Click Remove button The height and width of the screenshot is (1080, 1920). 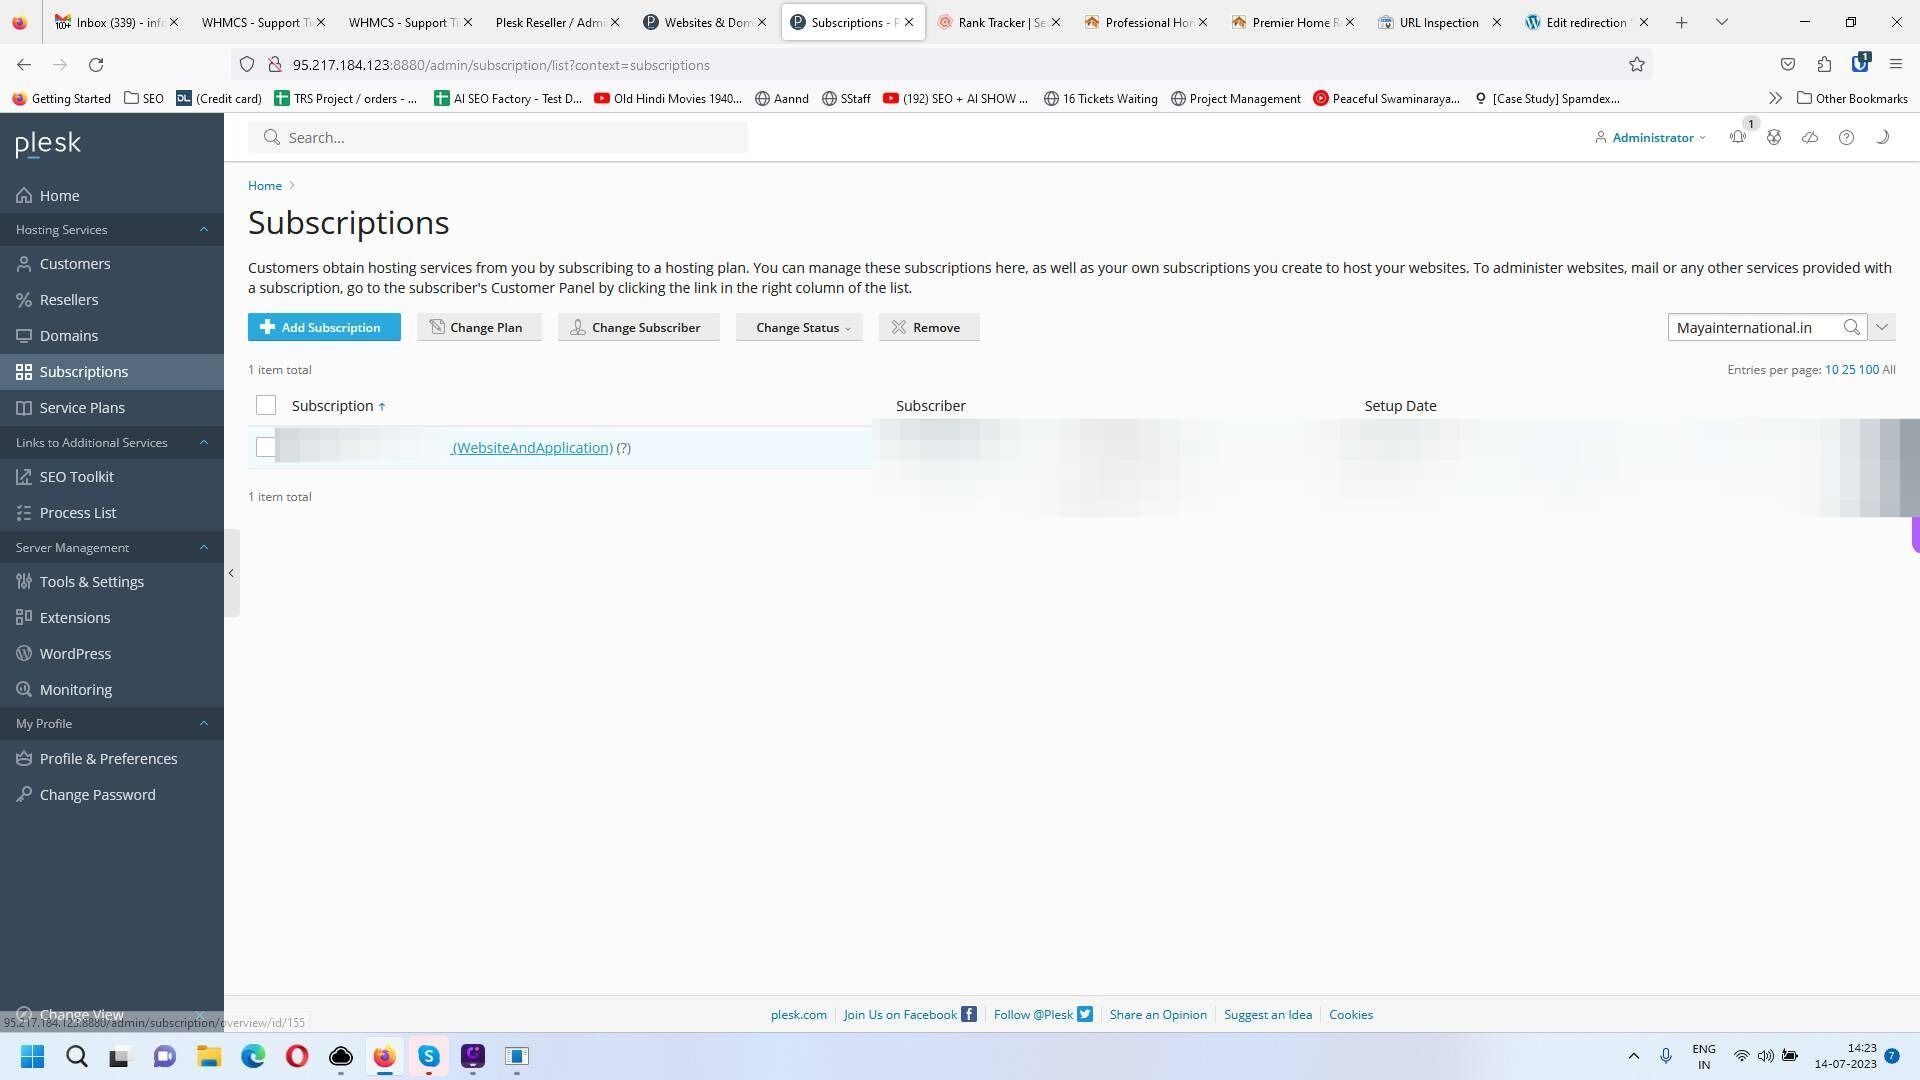point(929,327)
